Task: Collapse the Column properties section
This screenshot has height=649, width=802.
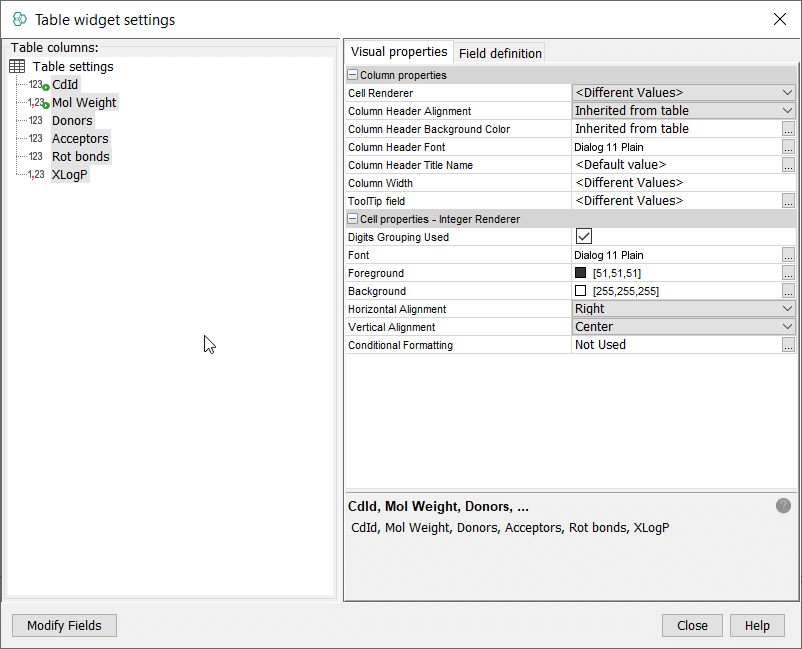Action: pos(353,75)
